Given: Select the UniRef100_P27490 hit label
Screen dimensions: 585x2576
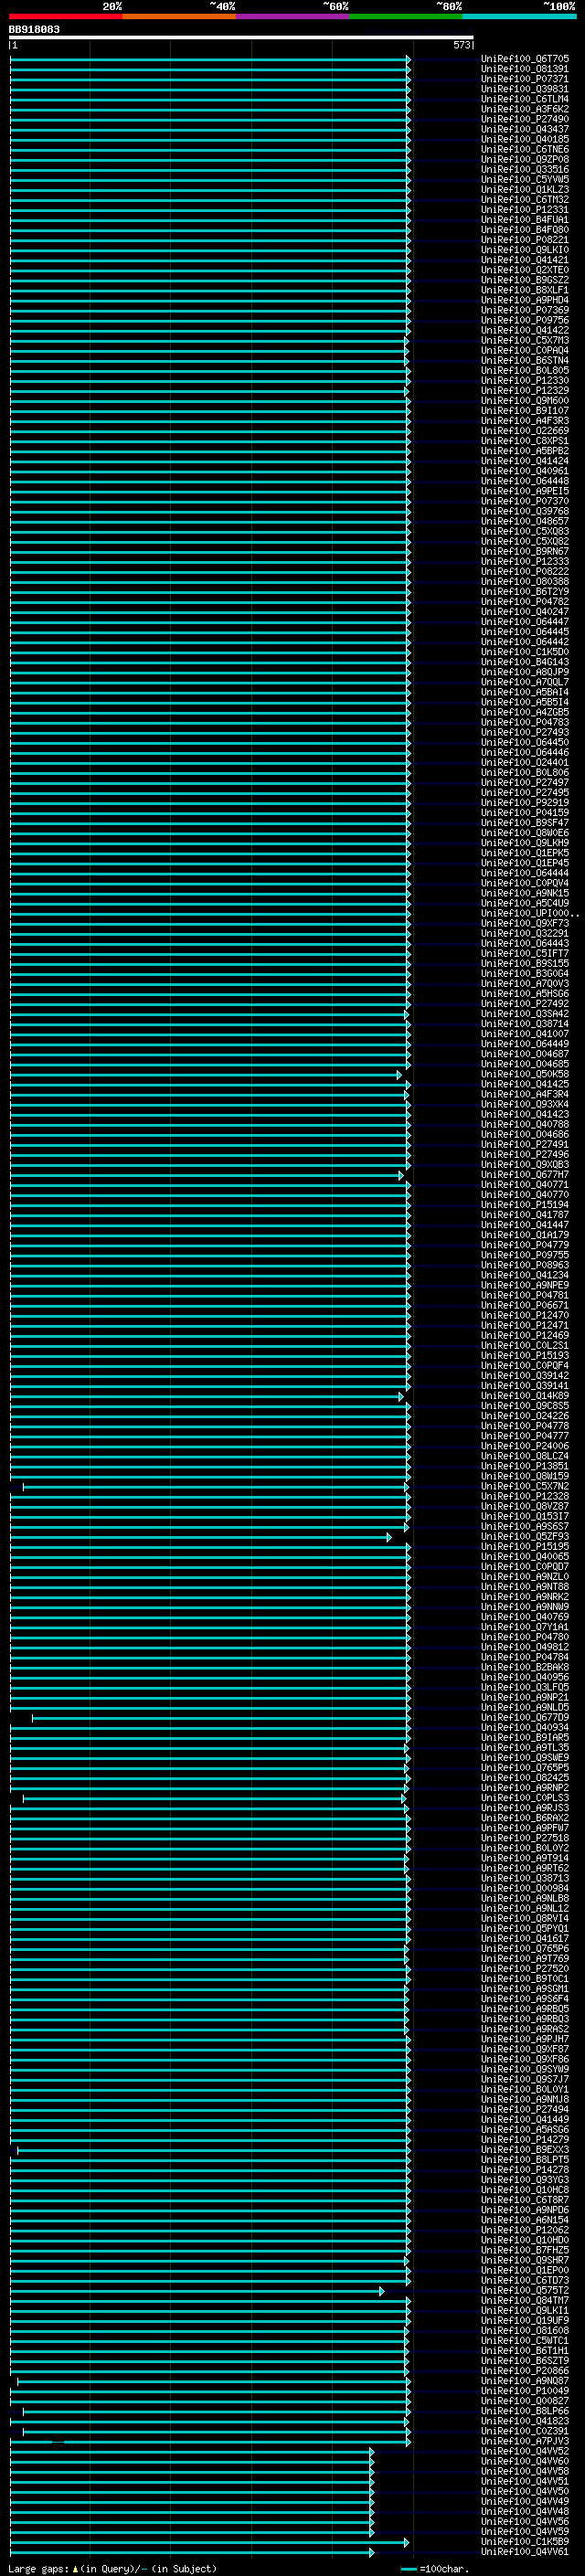Looking at the screenshot, I should click(x=525, y=119).
